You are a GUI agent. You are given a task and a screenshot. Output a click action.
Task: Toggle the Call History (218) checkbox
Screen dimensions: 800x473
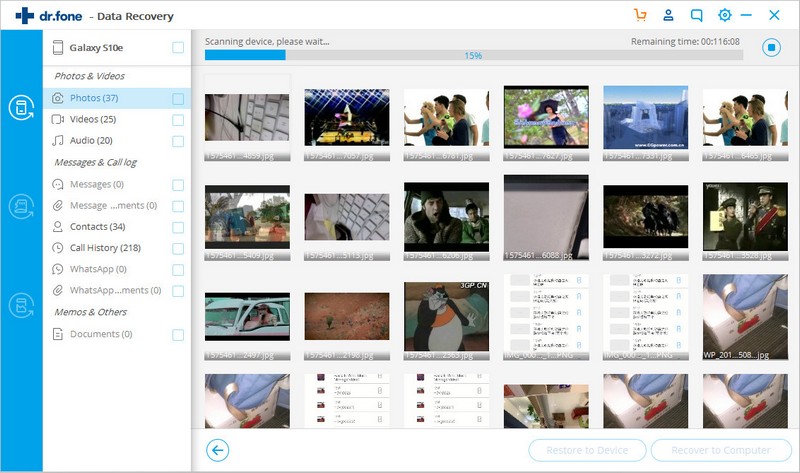[x=178, y=248]
